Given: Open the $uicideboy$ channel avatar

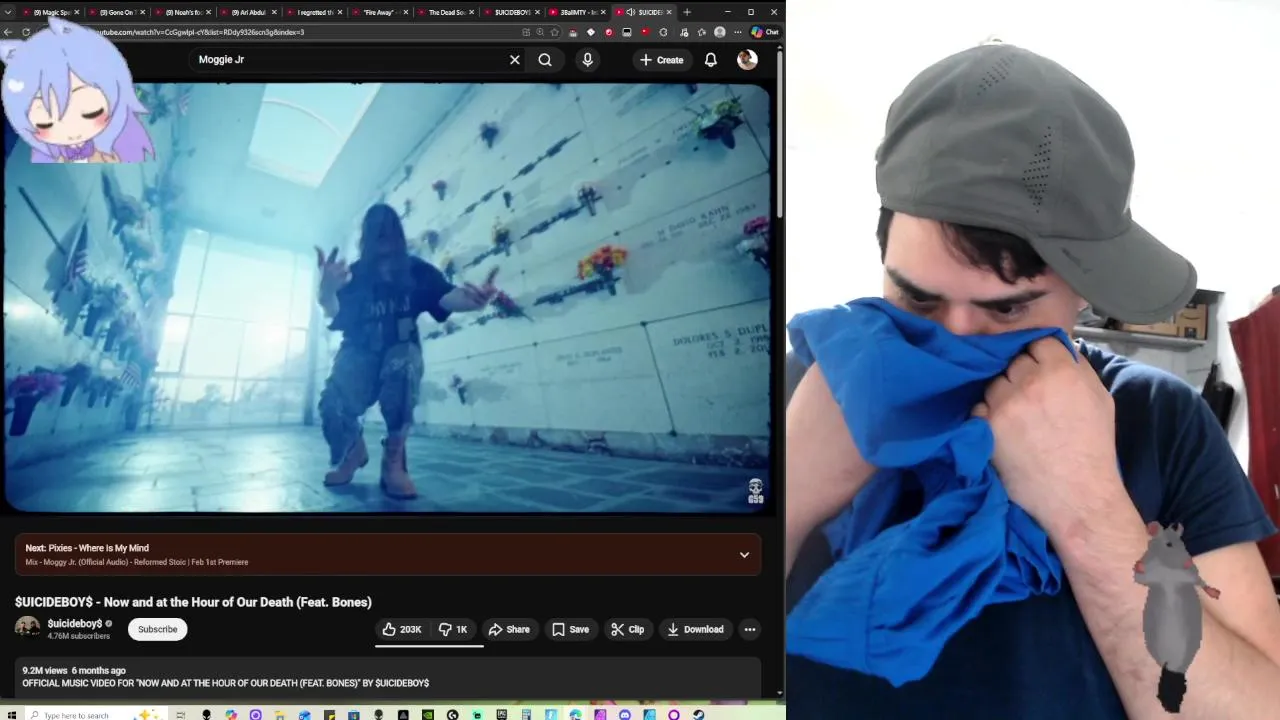Looking at the screenshot, I should [27, 628].
